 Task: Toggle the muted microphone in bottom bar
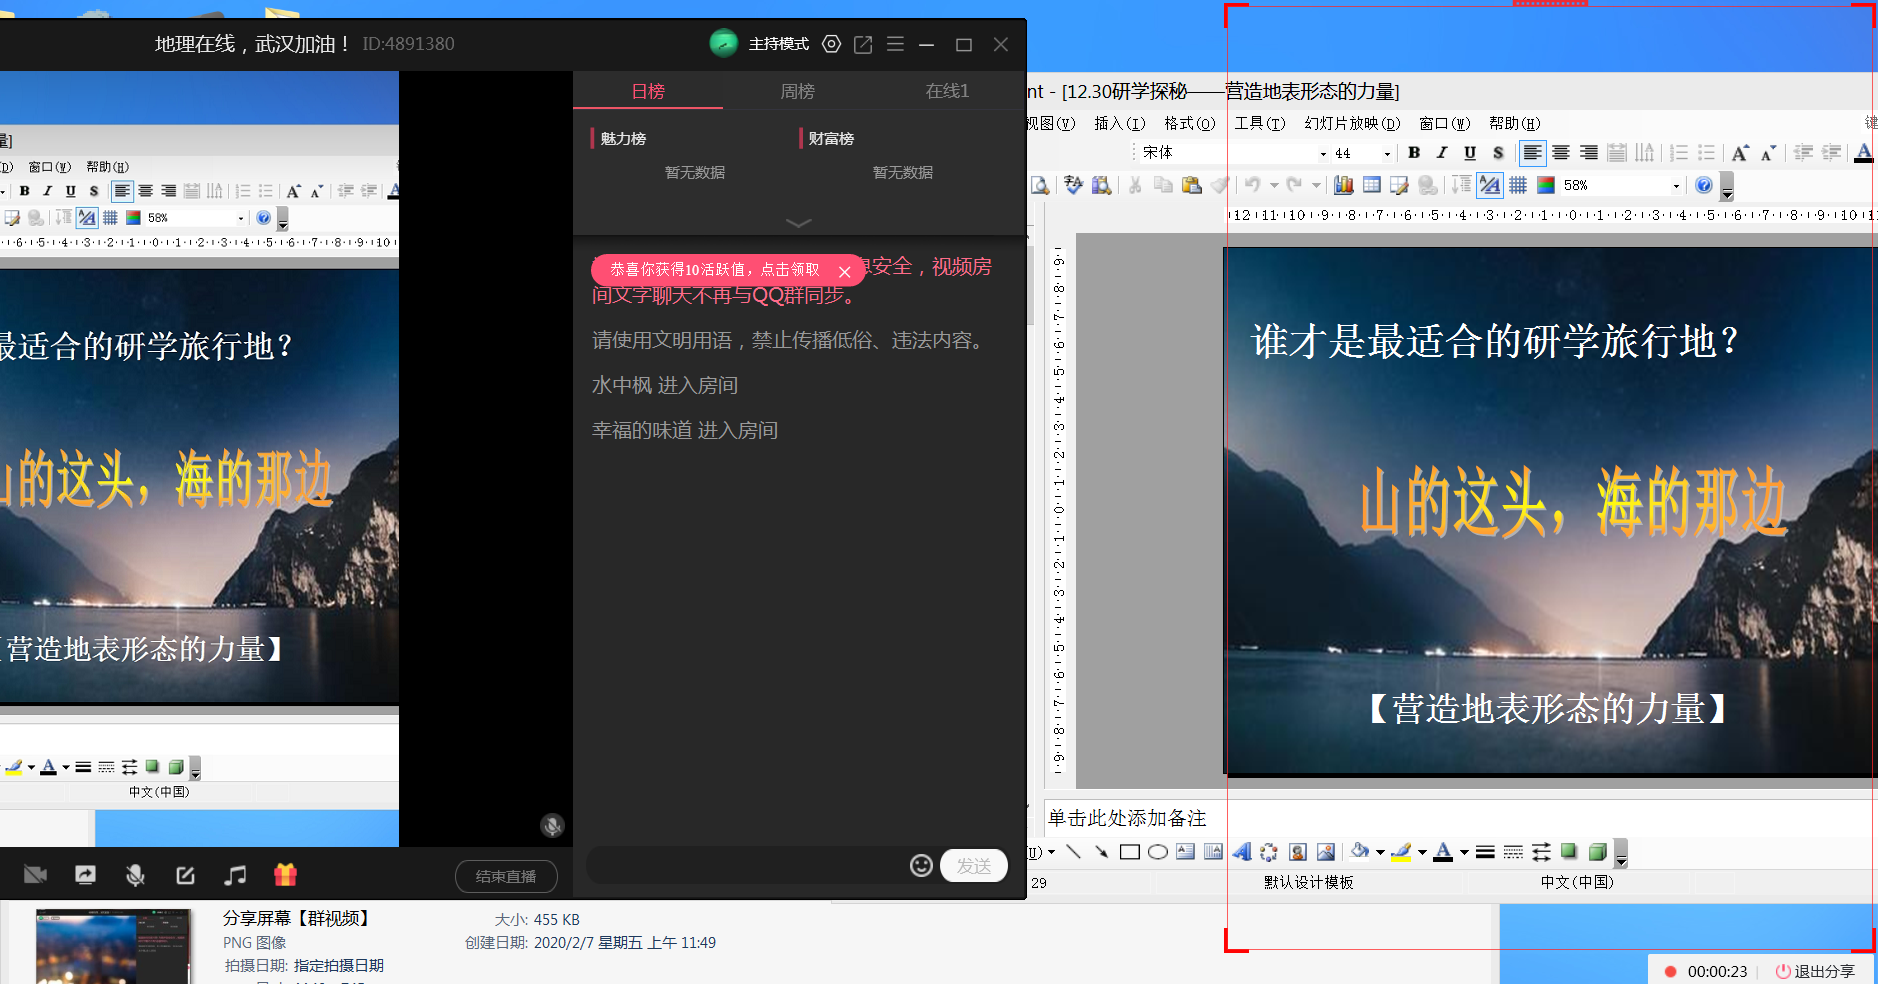point(135,875)
